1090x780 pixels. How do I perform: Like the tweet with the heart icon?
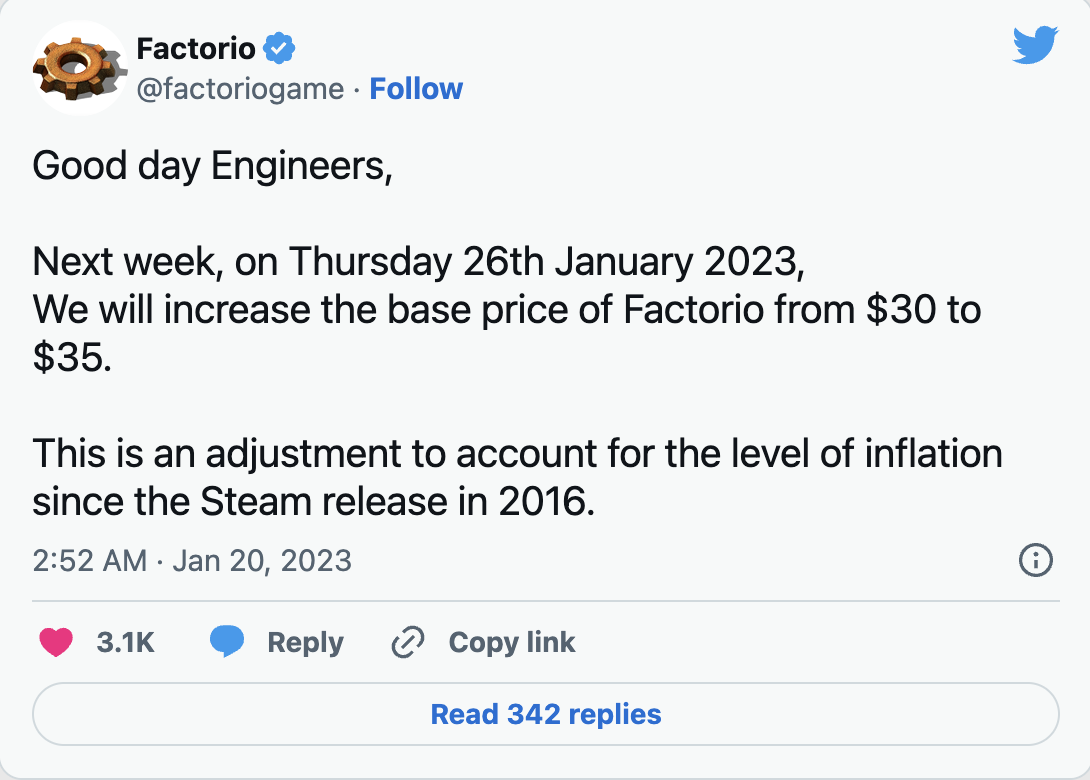56,642
